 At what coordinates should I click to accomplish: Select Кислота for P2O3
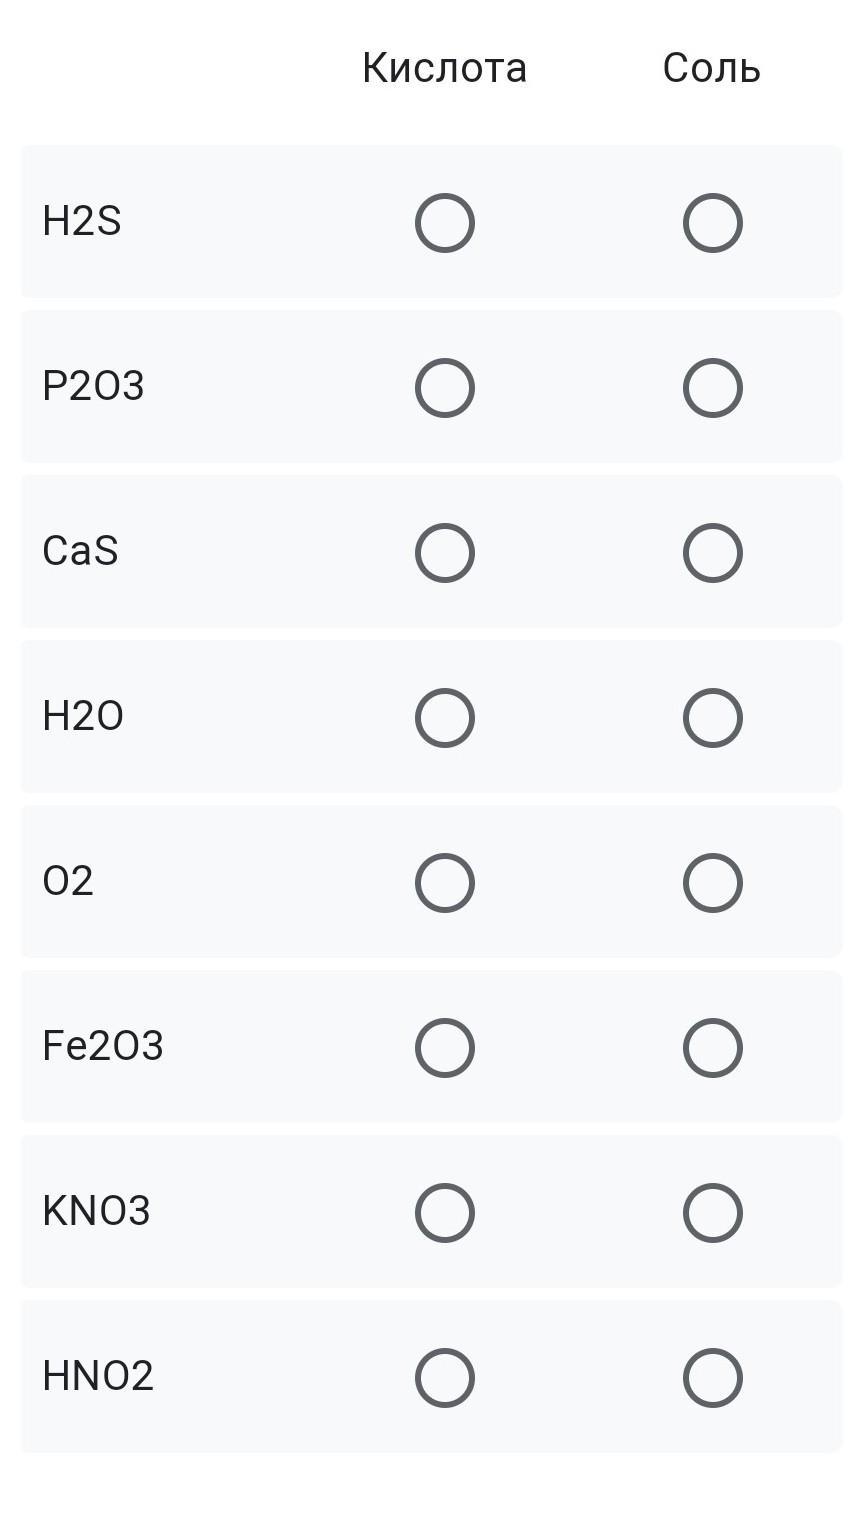444,387
